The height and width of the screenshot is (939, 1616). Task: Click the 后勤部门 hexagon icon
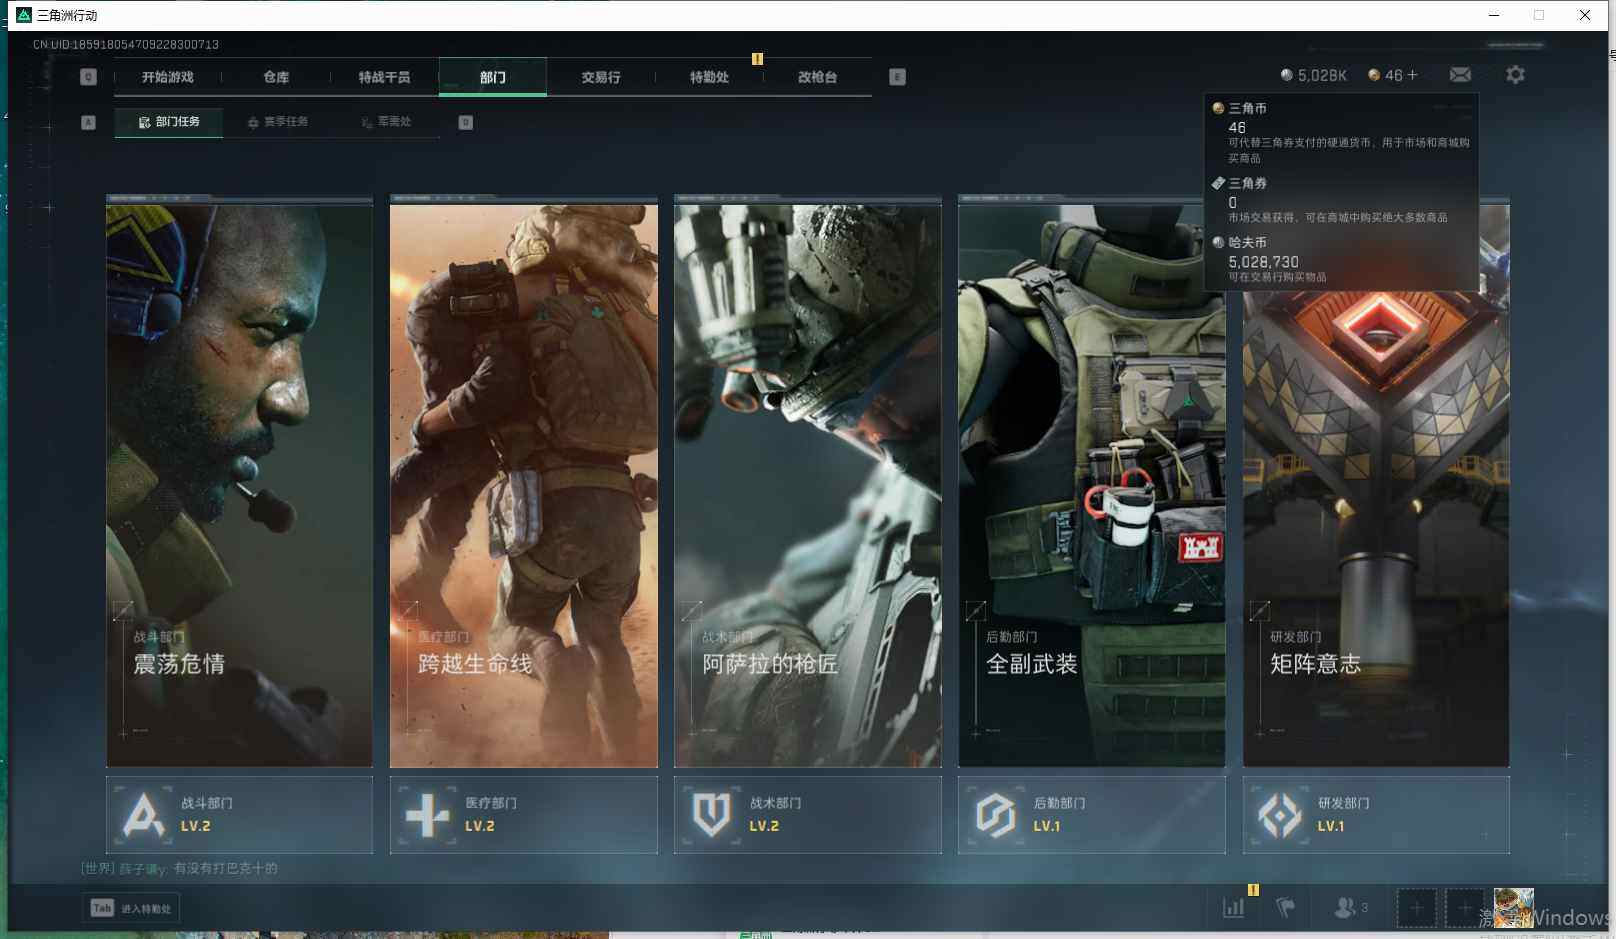pyautogui.click(x=995, y=815)
